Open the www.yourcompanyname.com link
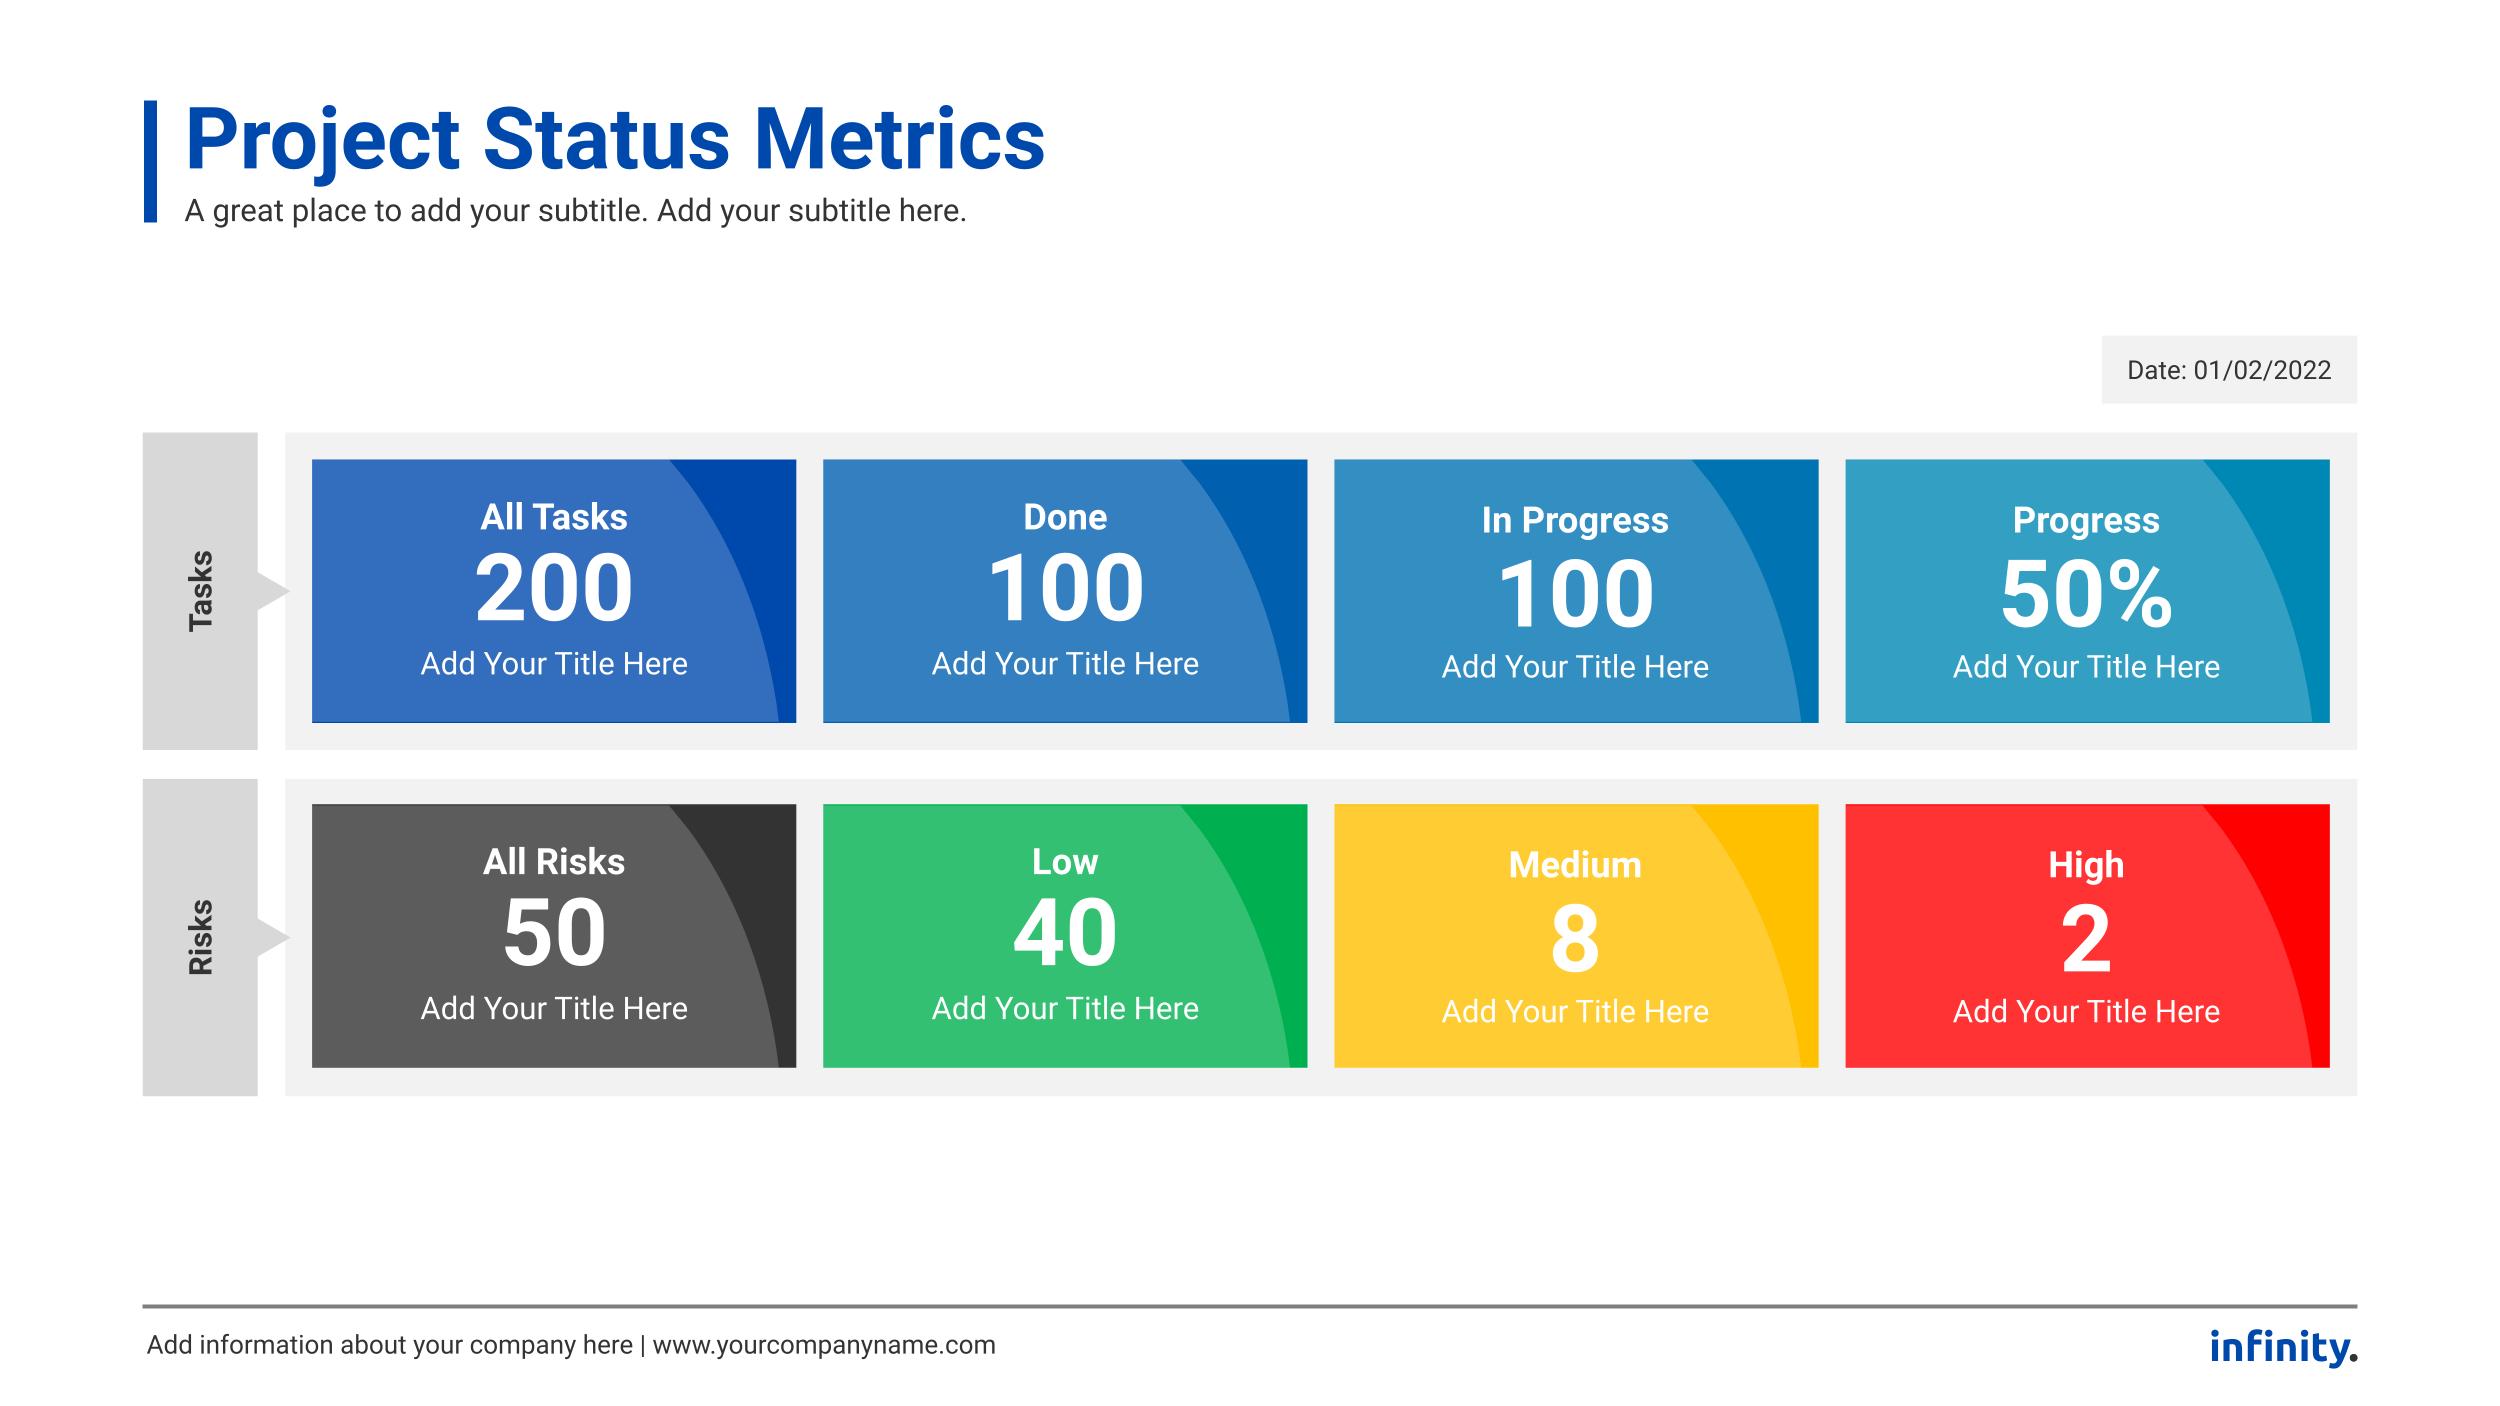This screenshot has width=2500, height=1406. [824, 1345]
